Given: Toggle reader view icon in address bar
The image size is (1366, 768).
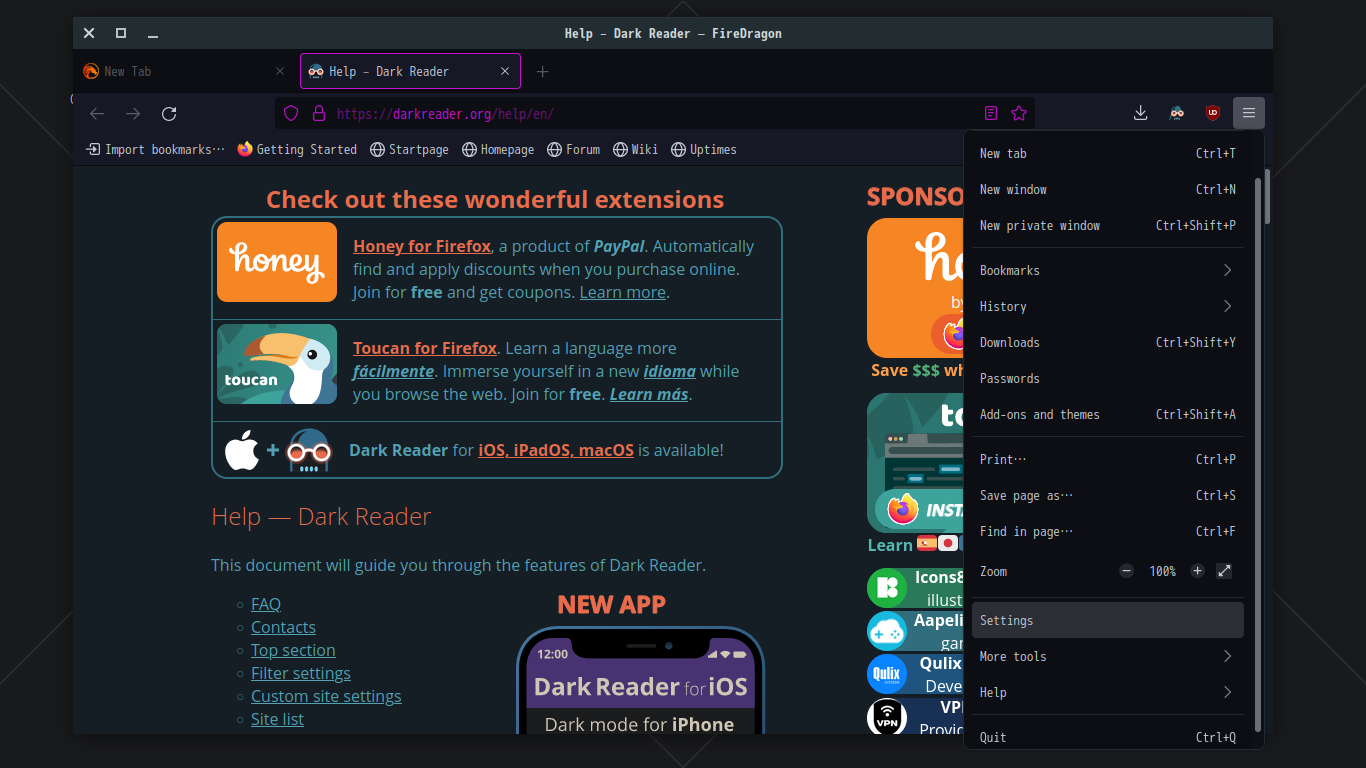Looking at the screenshot, I should [991, 114].
